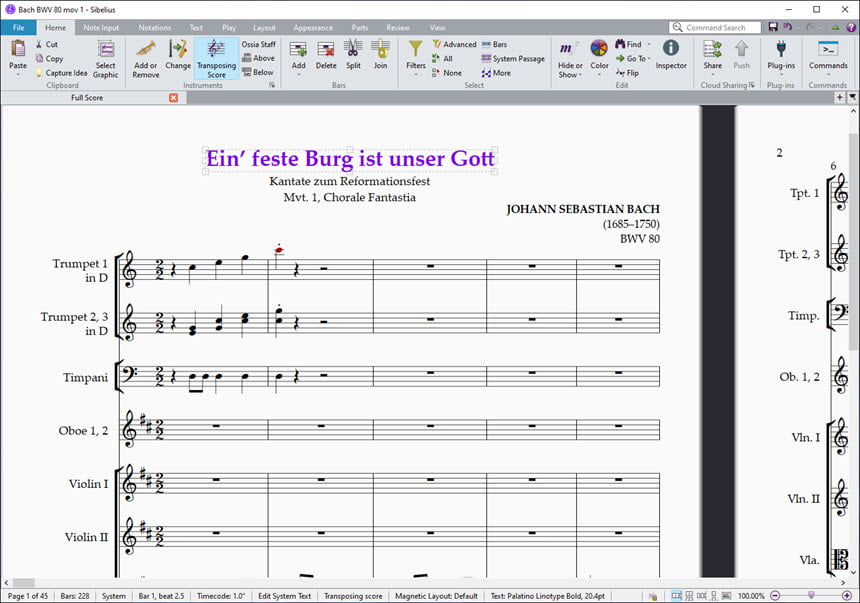
Task: Delete selected bars
Action: 326,55
